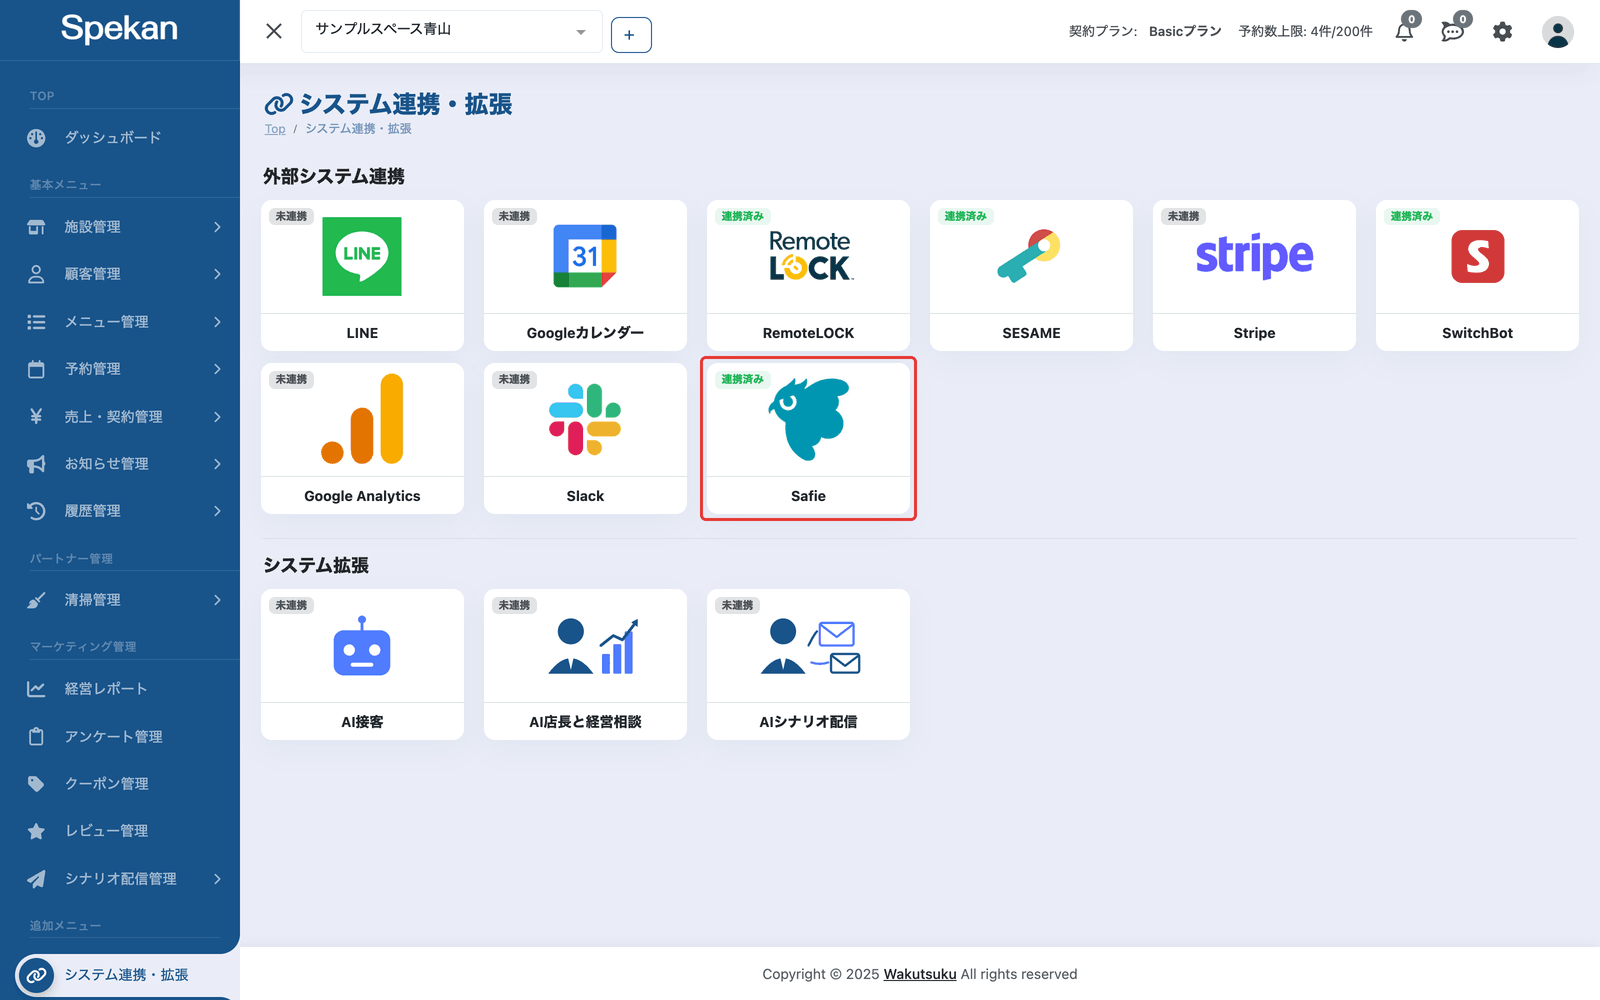
Task: Expand 履歴管理 chevron
Action: [217, 511]
